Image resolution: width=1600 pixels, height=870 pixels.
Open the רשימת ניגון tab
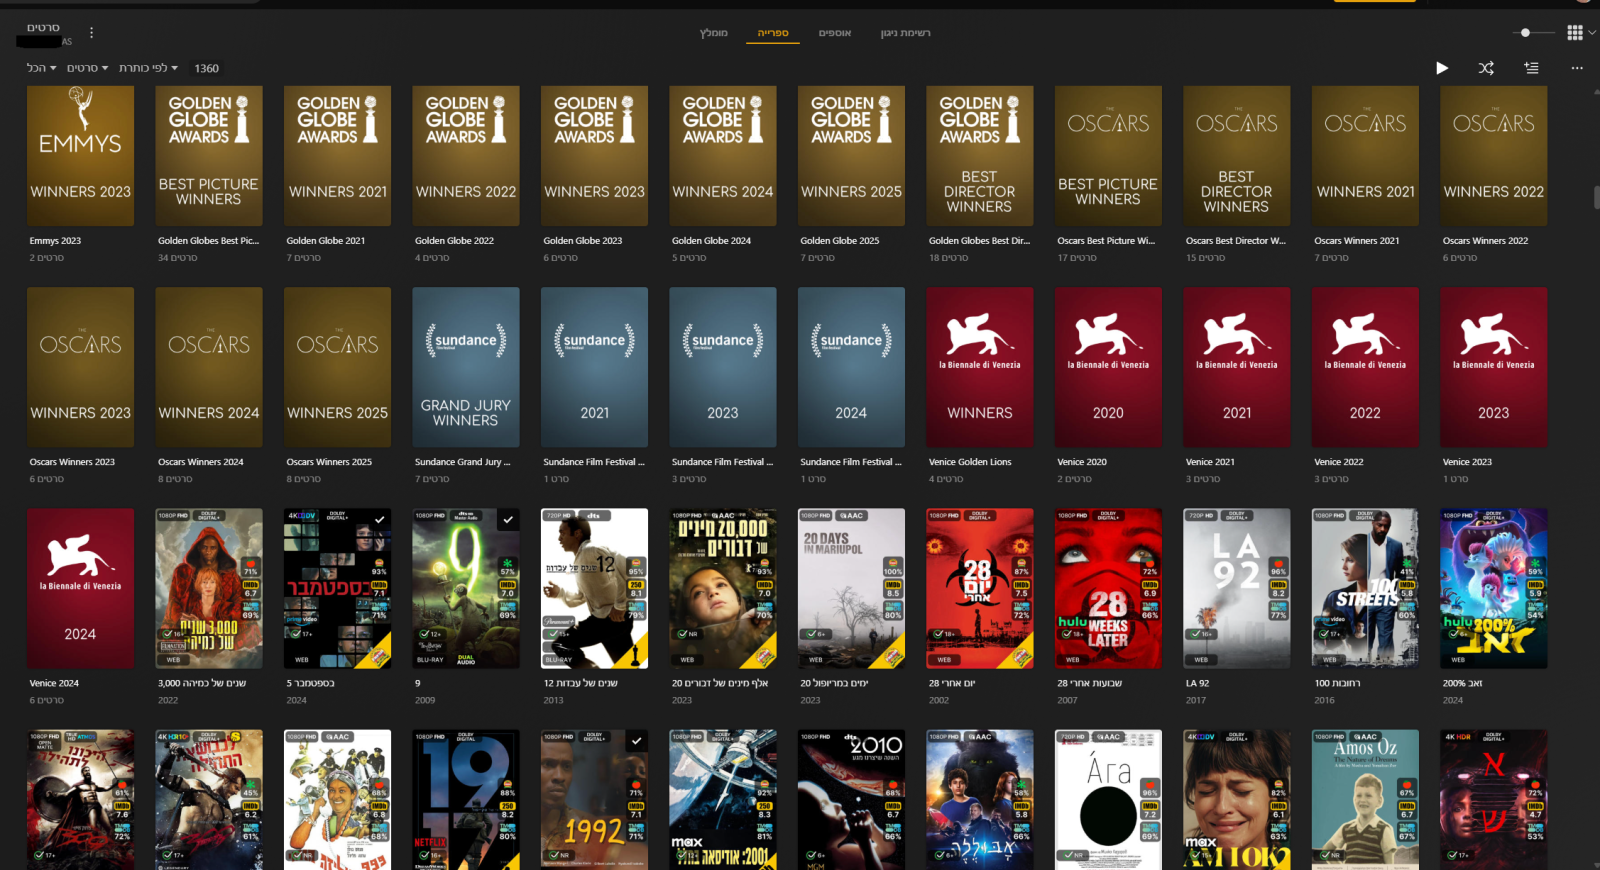click(905, 33)
